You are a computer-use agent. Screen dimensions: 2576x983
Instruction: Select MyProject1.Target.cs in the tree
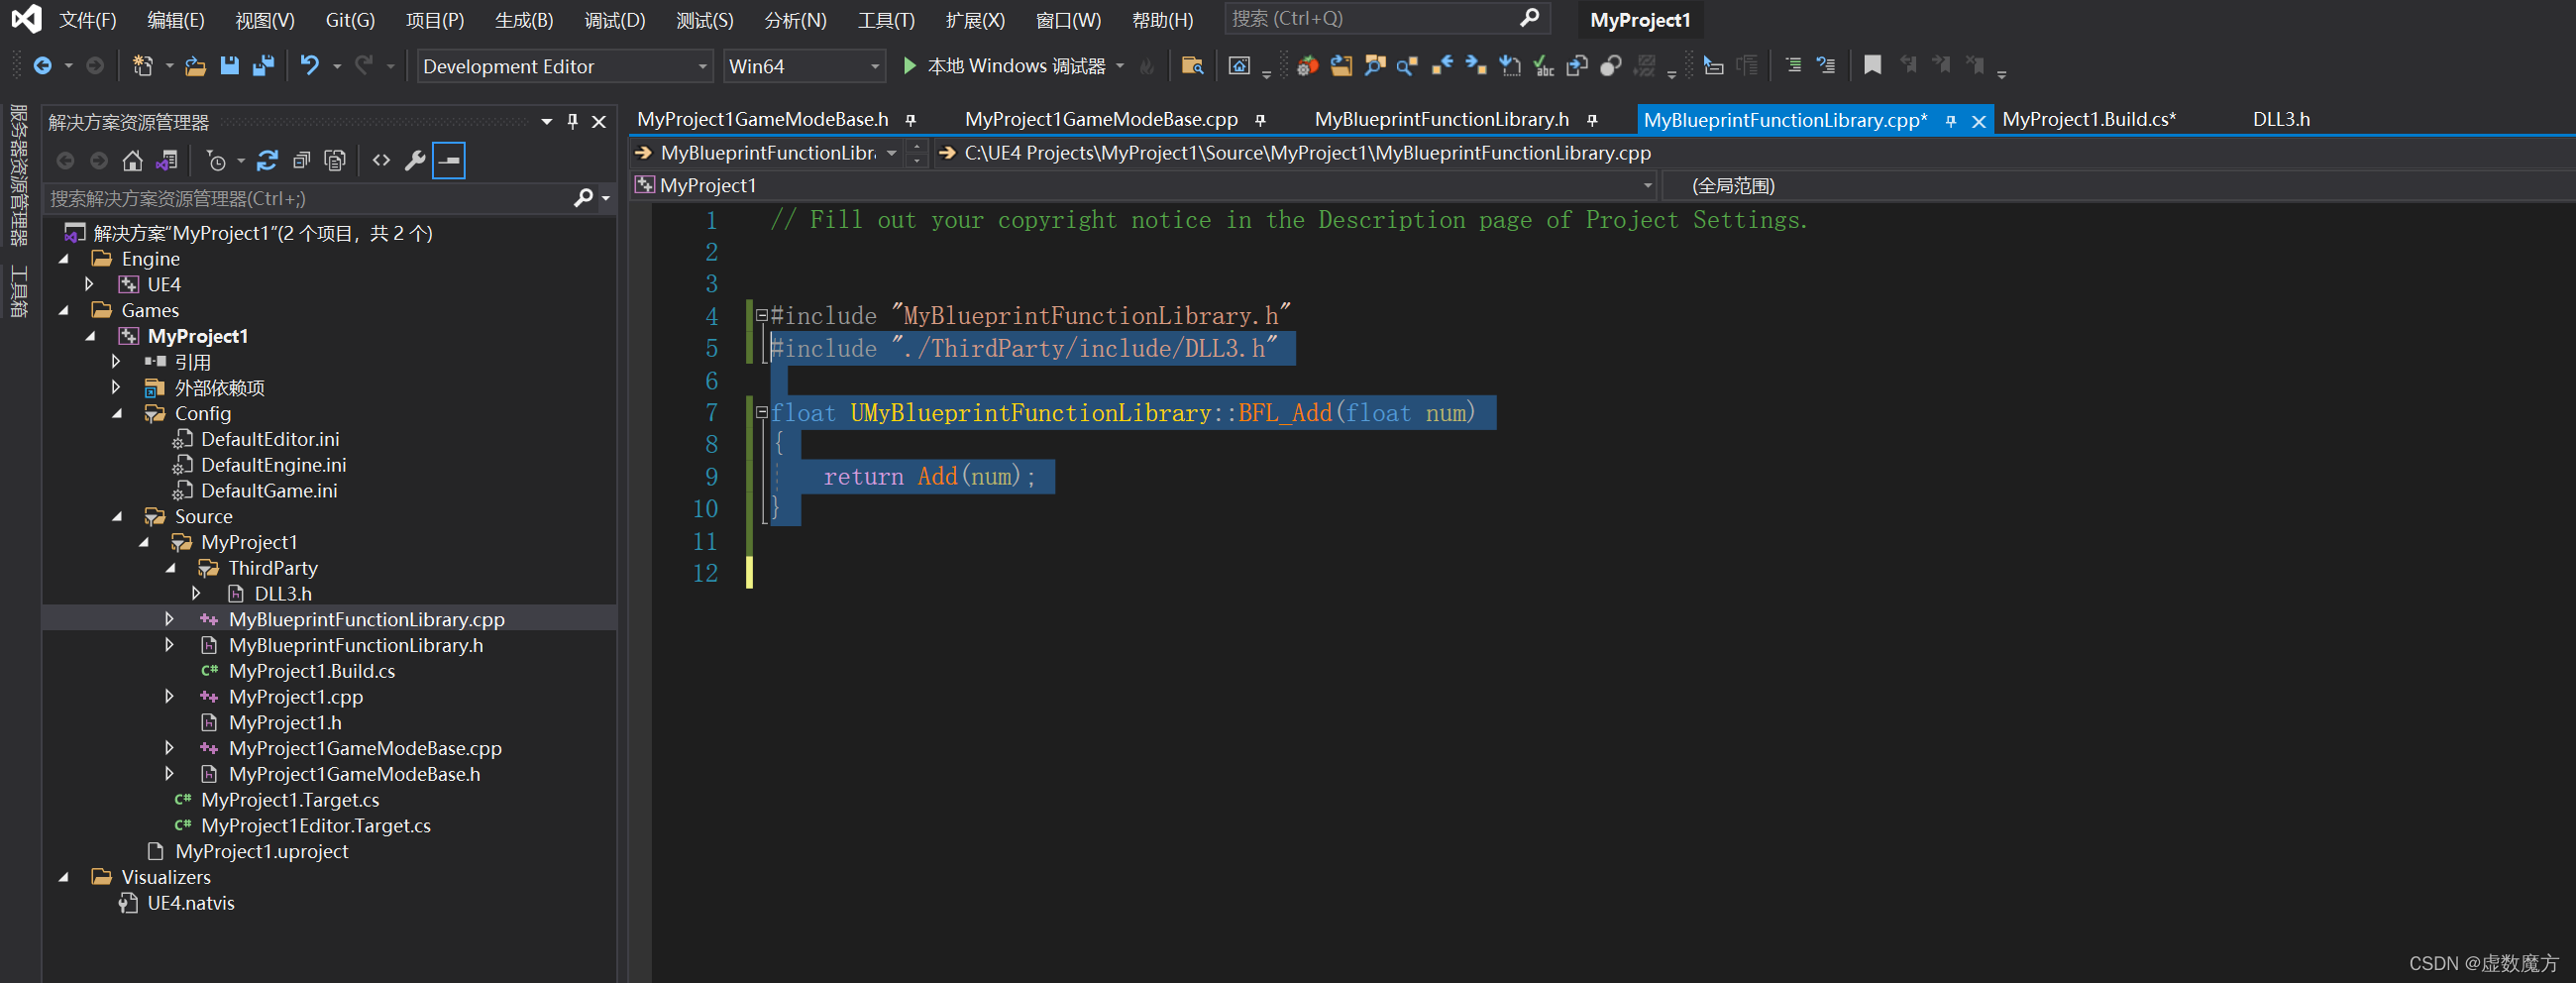coord(289,800)
